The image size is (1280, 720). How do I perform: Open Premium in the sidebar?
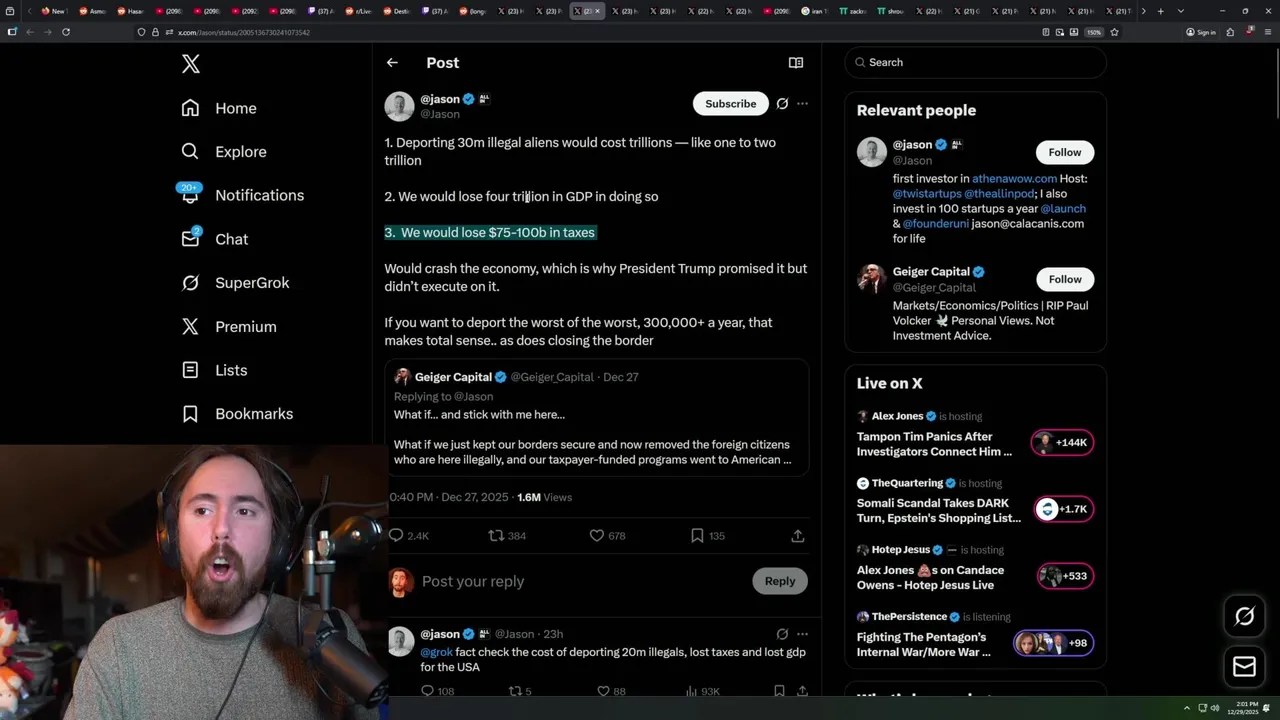(228, 327)
